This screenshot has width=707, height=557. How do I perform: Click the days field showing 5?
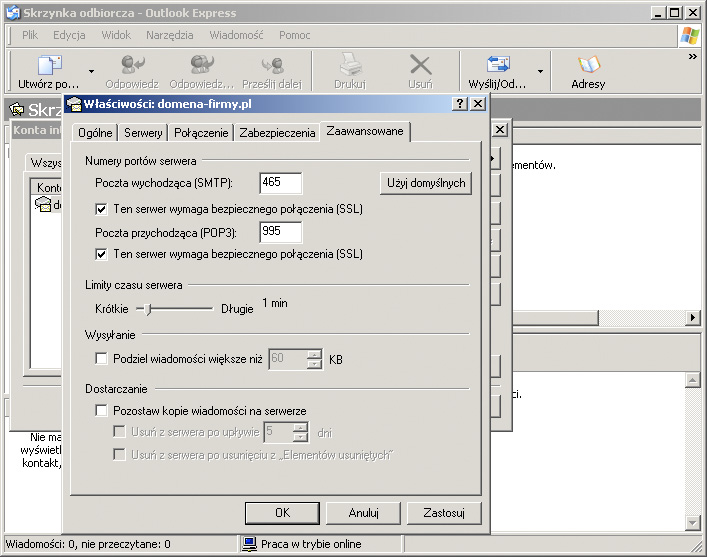point(278,432)
